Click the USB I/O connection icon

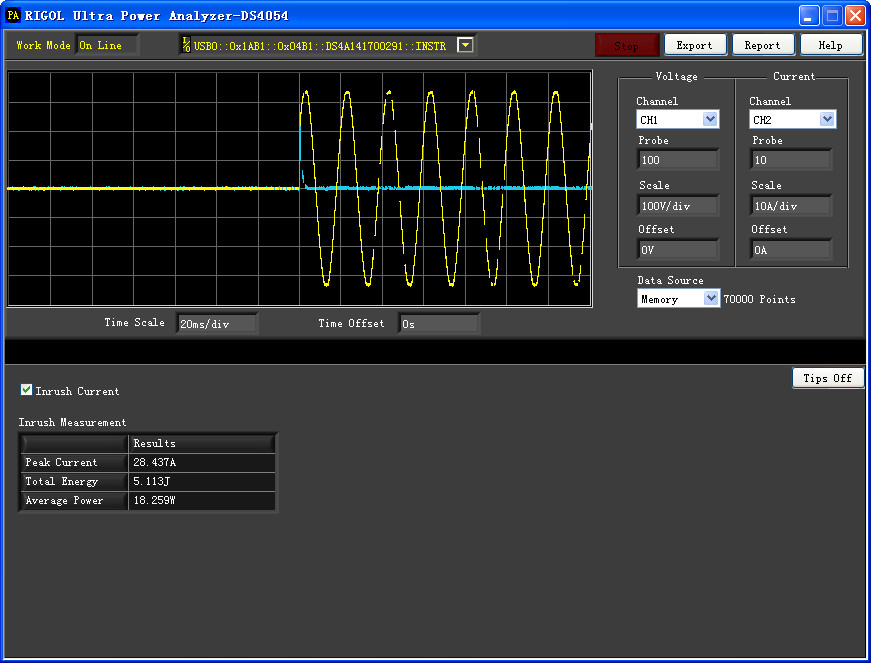coord(186,45)
